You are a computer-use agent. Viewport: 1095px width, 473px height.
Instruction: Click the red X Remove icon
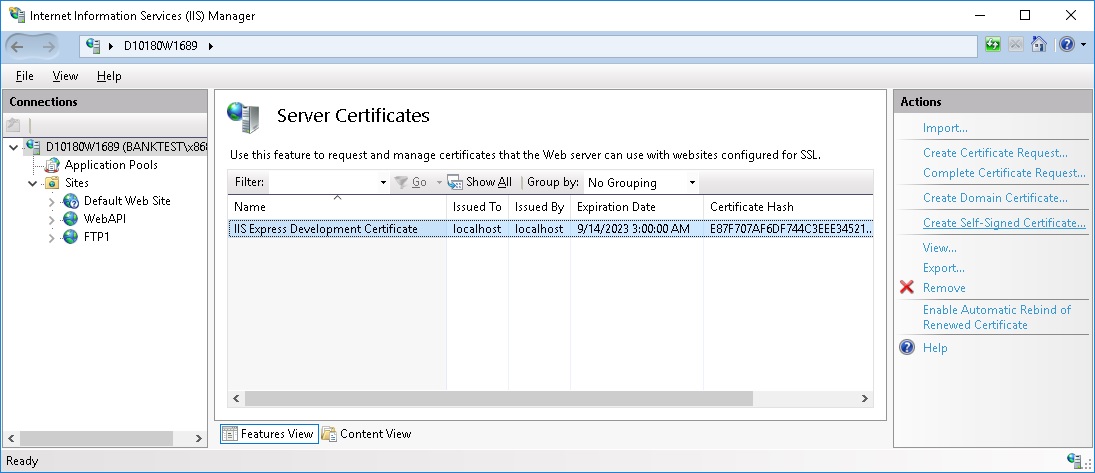906,287
